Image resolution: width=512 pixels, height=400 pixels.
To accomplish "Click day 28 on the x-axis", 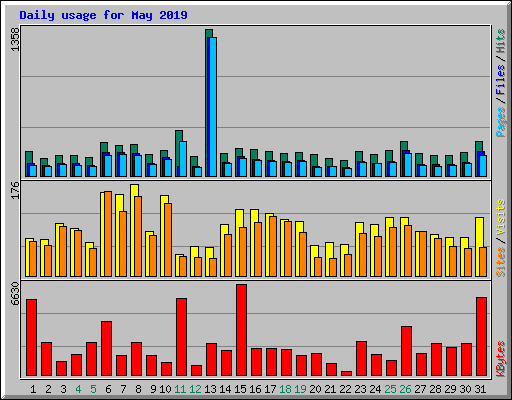I will click(435, 389).
